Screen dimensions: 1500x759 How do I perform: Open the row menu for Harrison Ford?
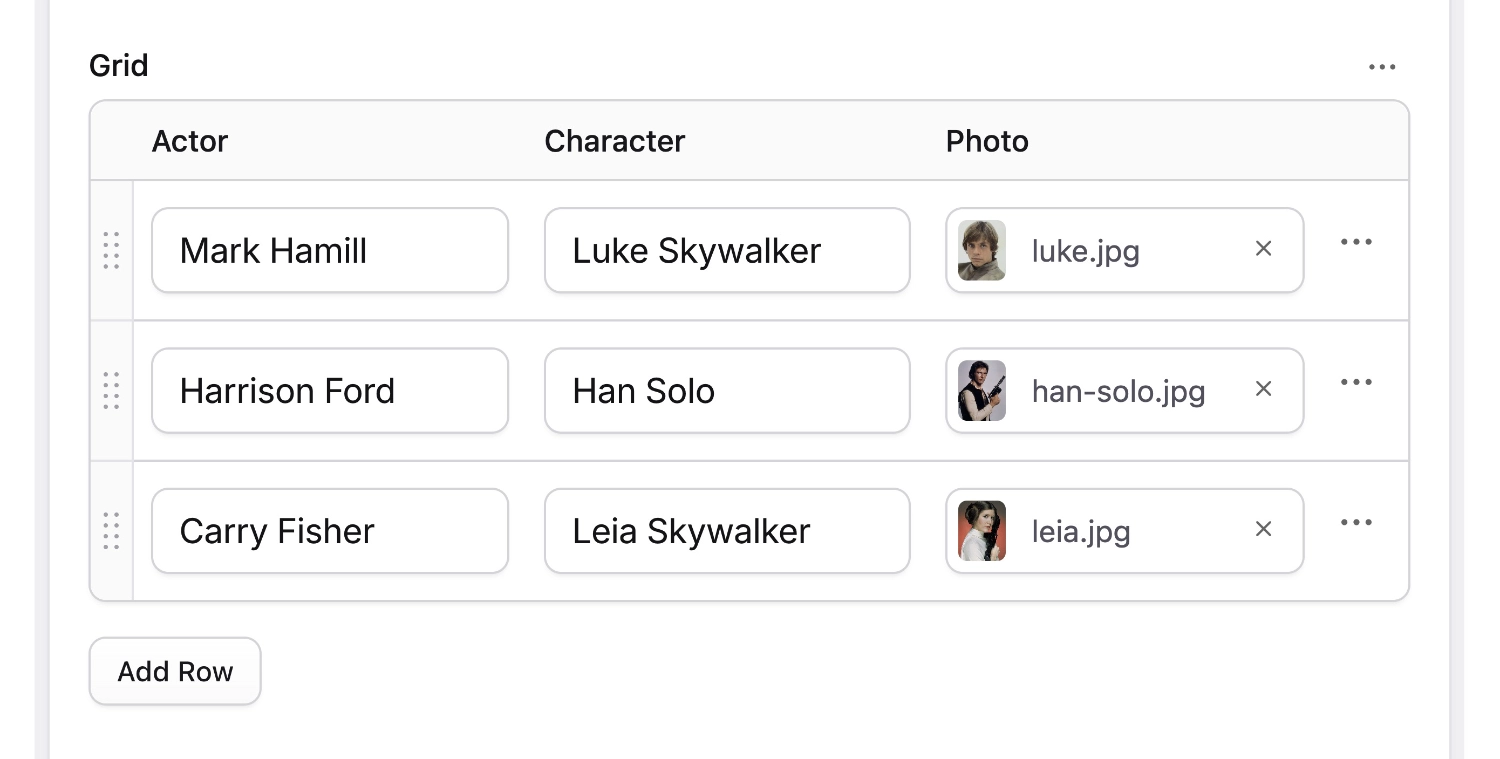(1356, 381)
